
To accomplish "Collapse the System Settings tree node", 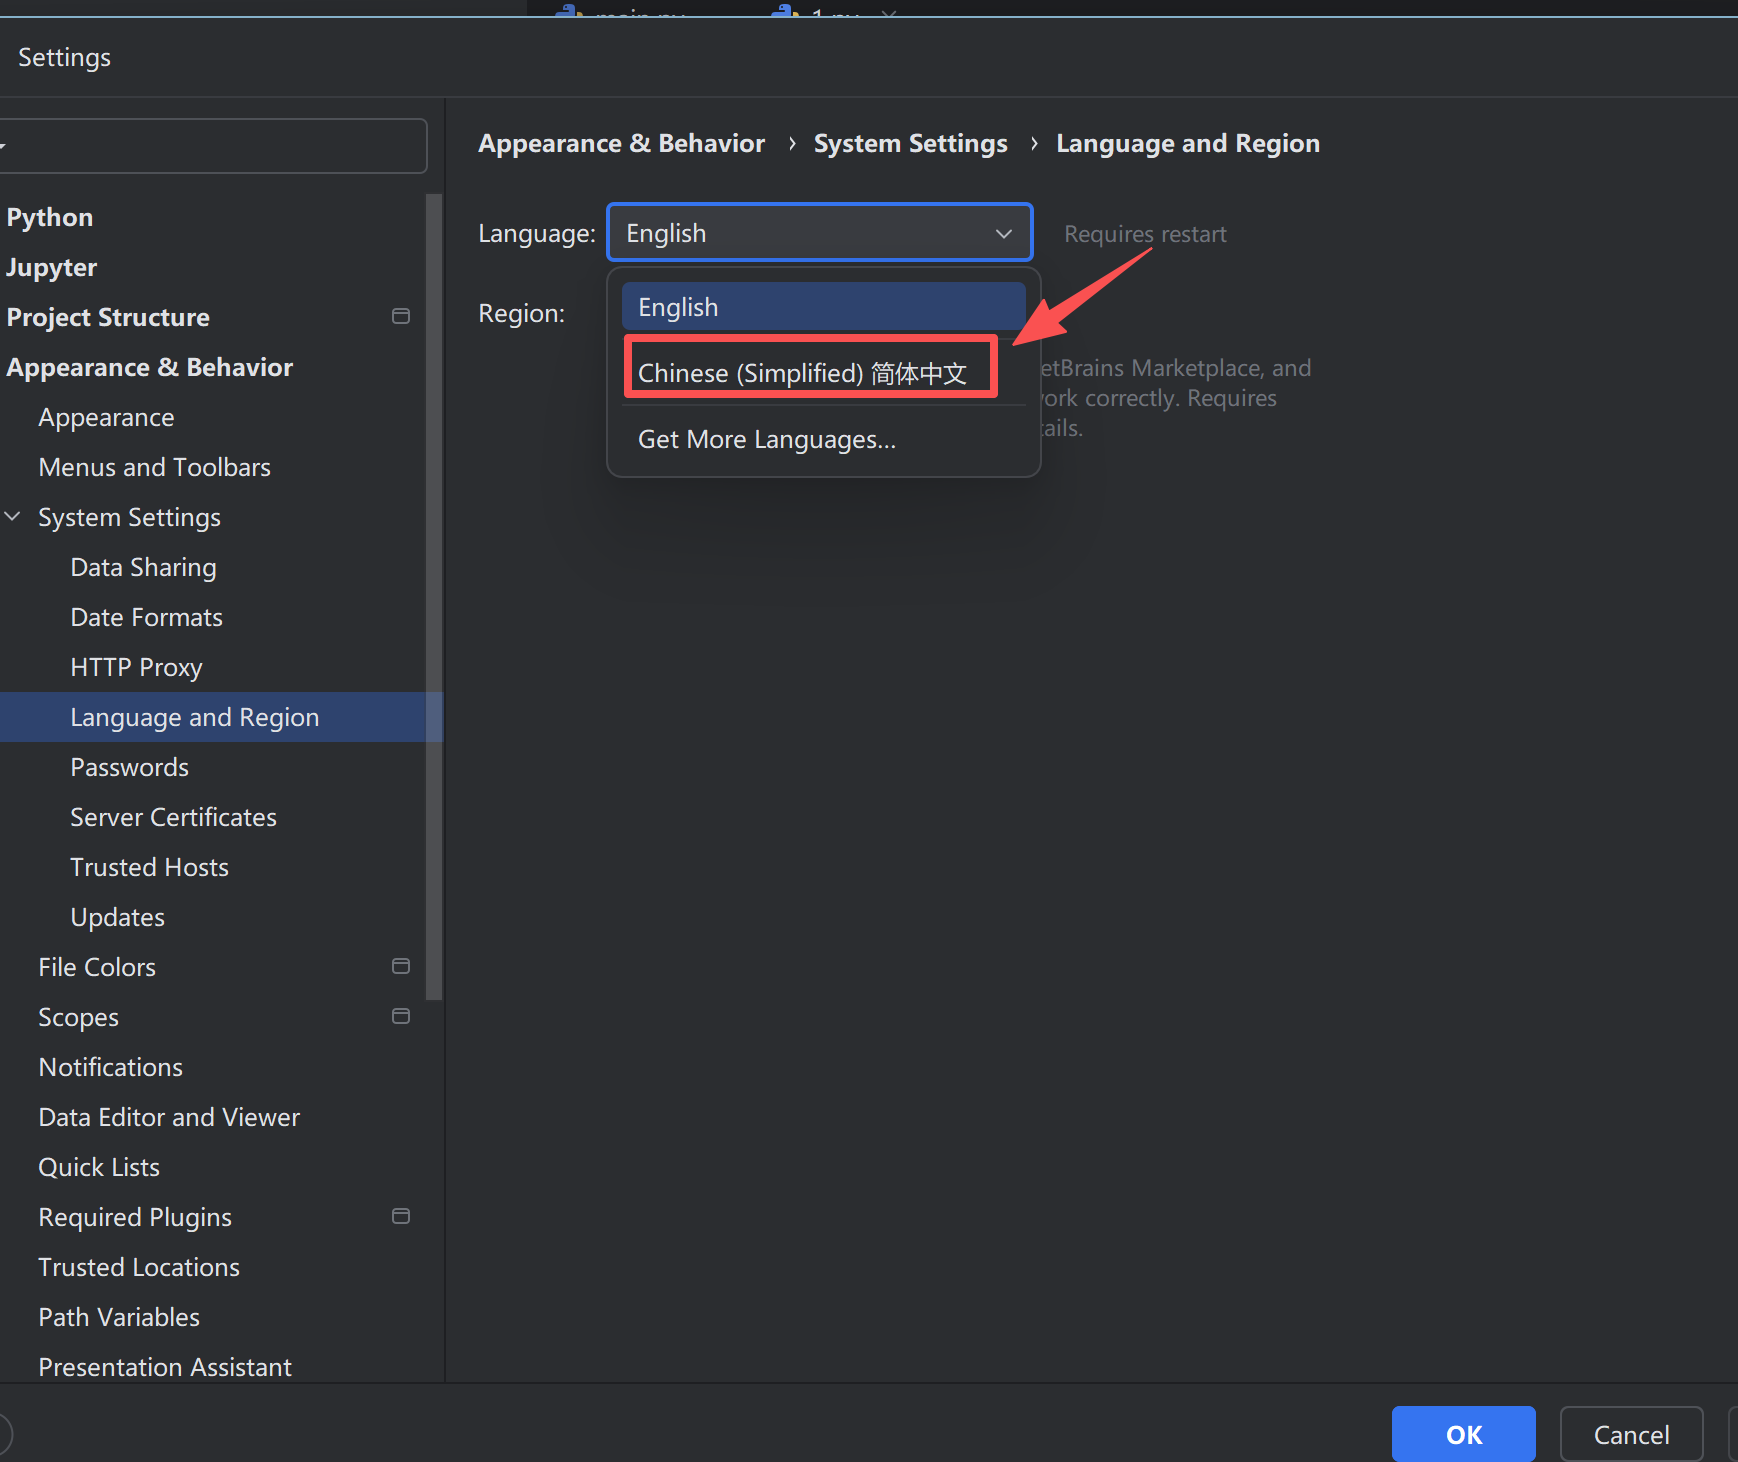I will point(13,517).
